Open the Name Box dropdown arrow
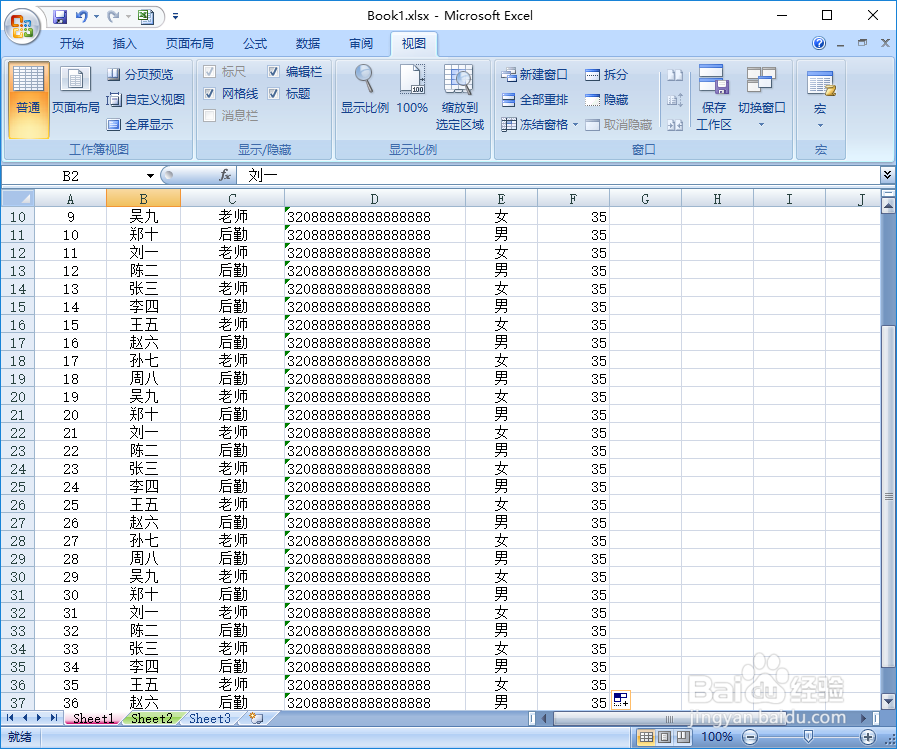This screenshot has width=897, height=749. tap(150, 176)
